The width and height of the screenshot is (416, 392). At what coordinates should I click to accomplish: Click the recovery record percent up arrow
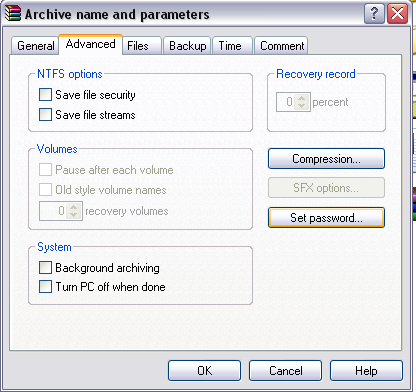(302, 98)
